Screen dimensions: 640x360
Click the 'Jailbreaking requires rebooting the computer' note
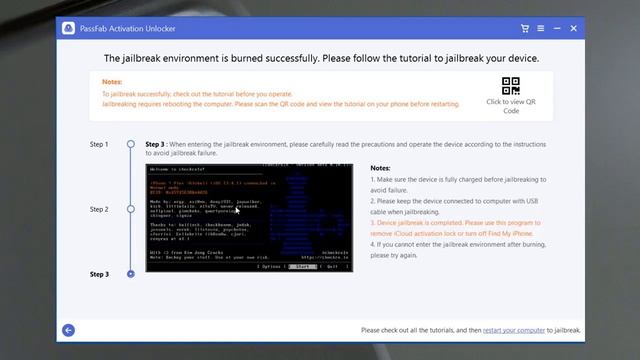point(280,104)
